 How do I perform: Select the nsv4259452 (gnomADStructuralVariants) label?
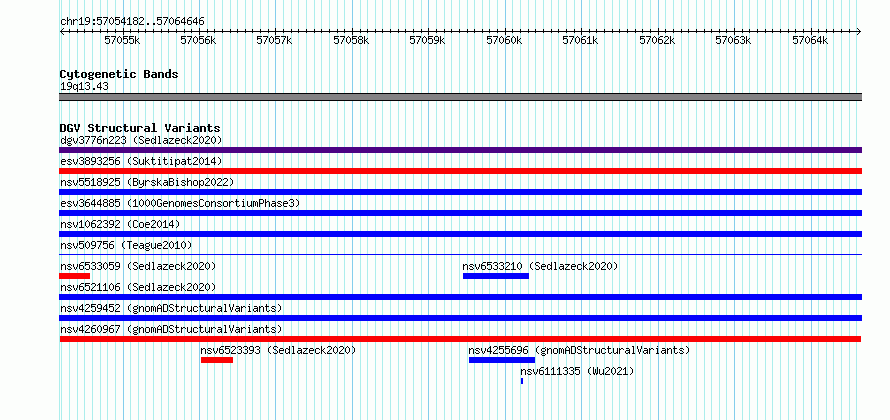[x=171, y=308]
